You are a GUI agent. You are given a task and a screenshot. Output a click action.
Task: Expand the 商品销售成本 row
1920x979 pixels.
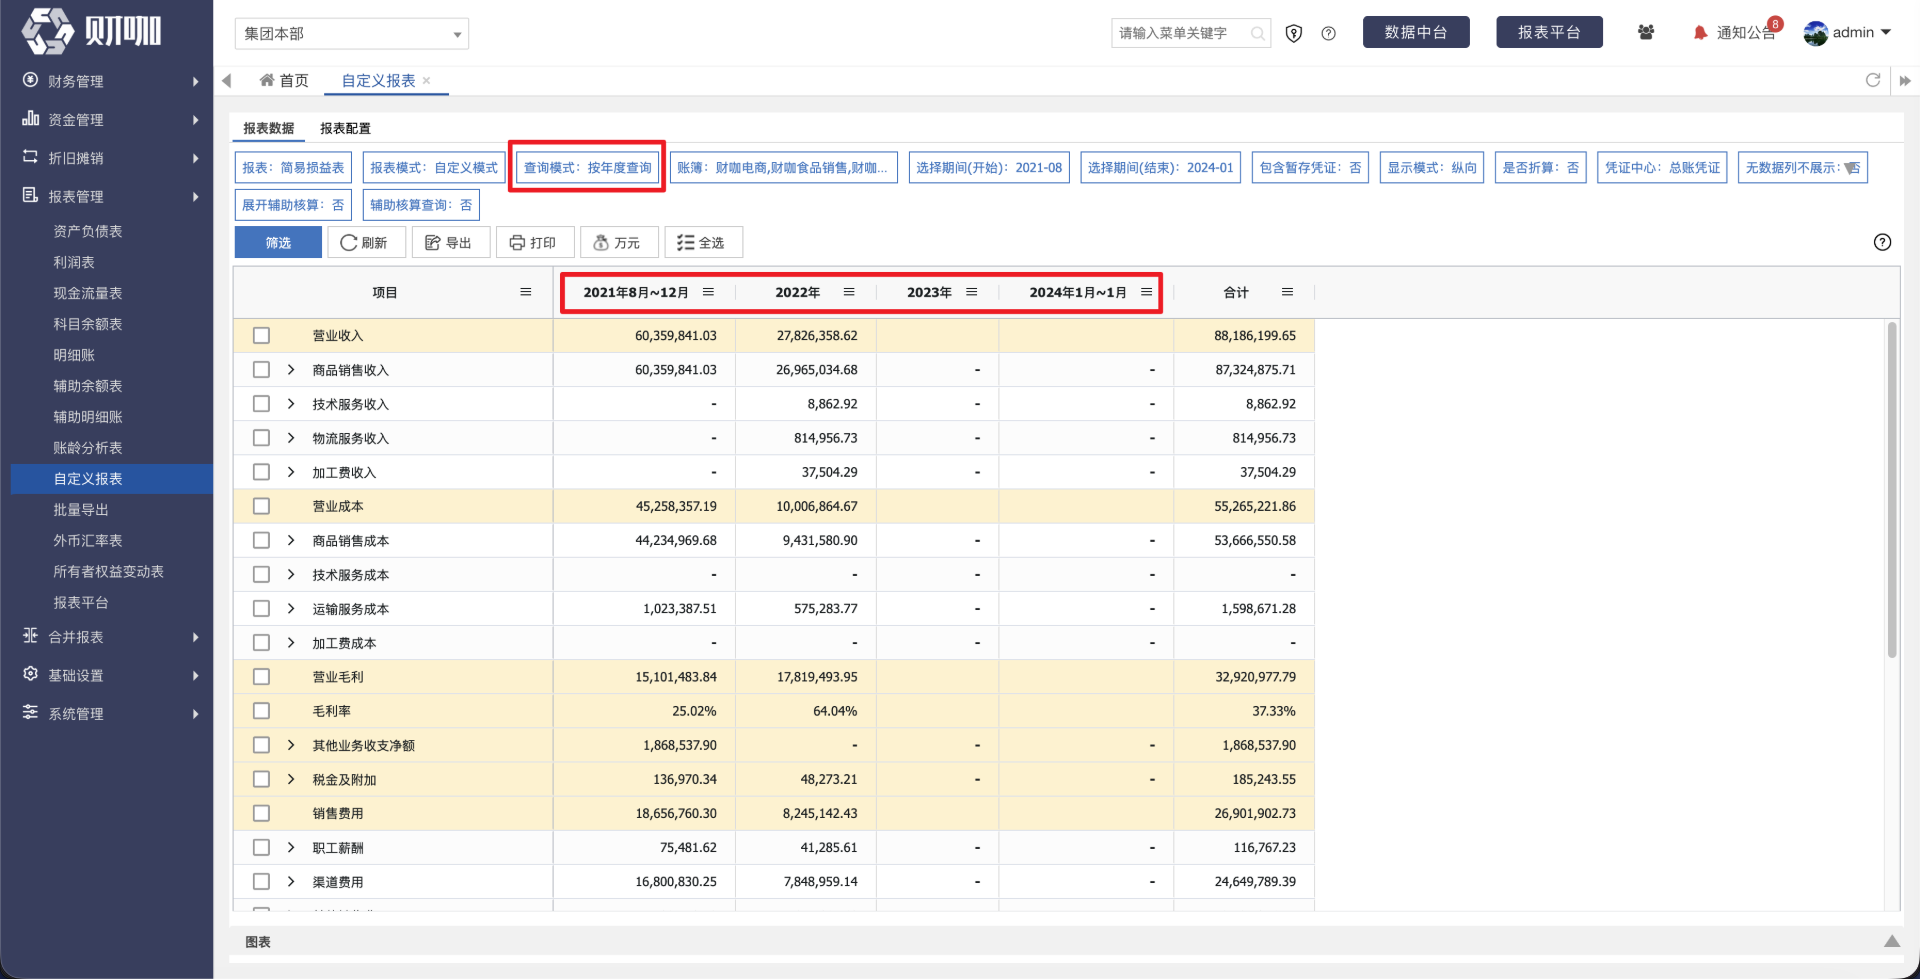point(291,540)
